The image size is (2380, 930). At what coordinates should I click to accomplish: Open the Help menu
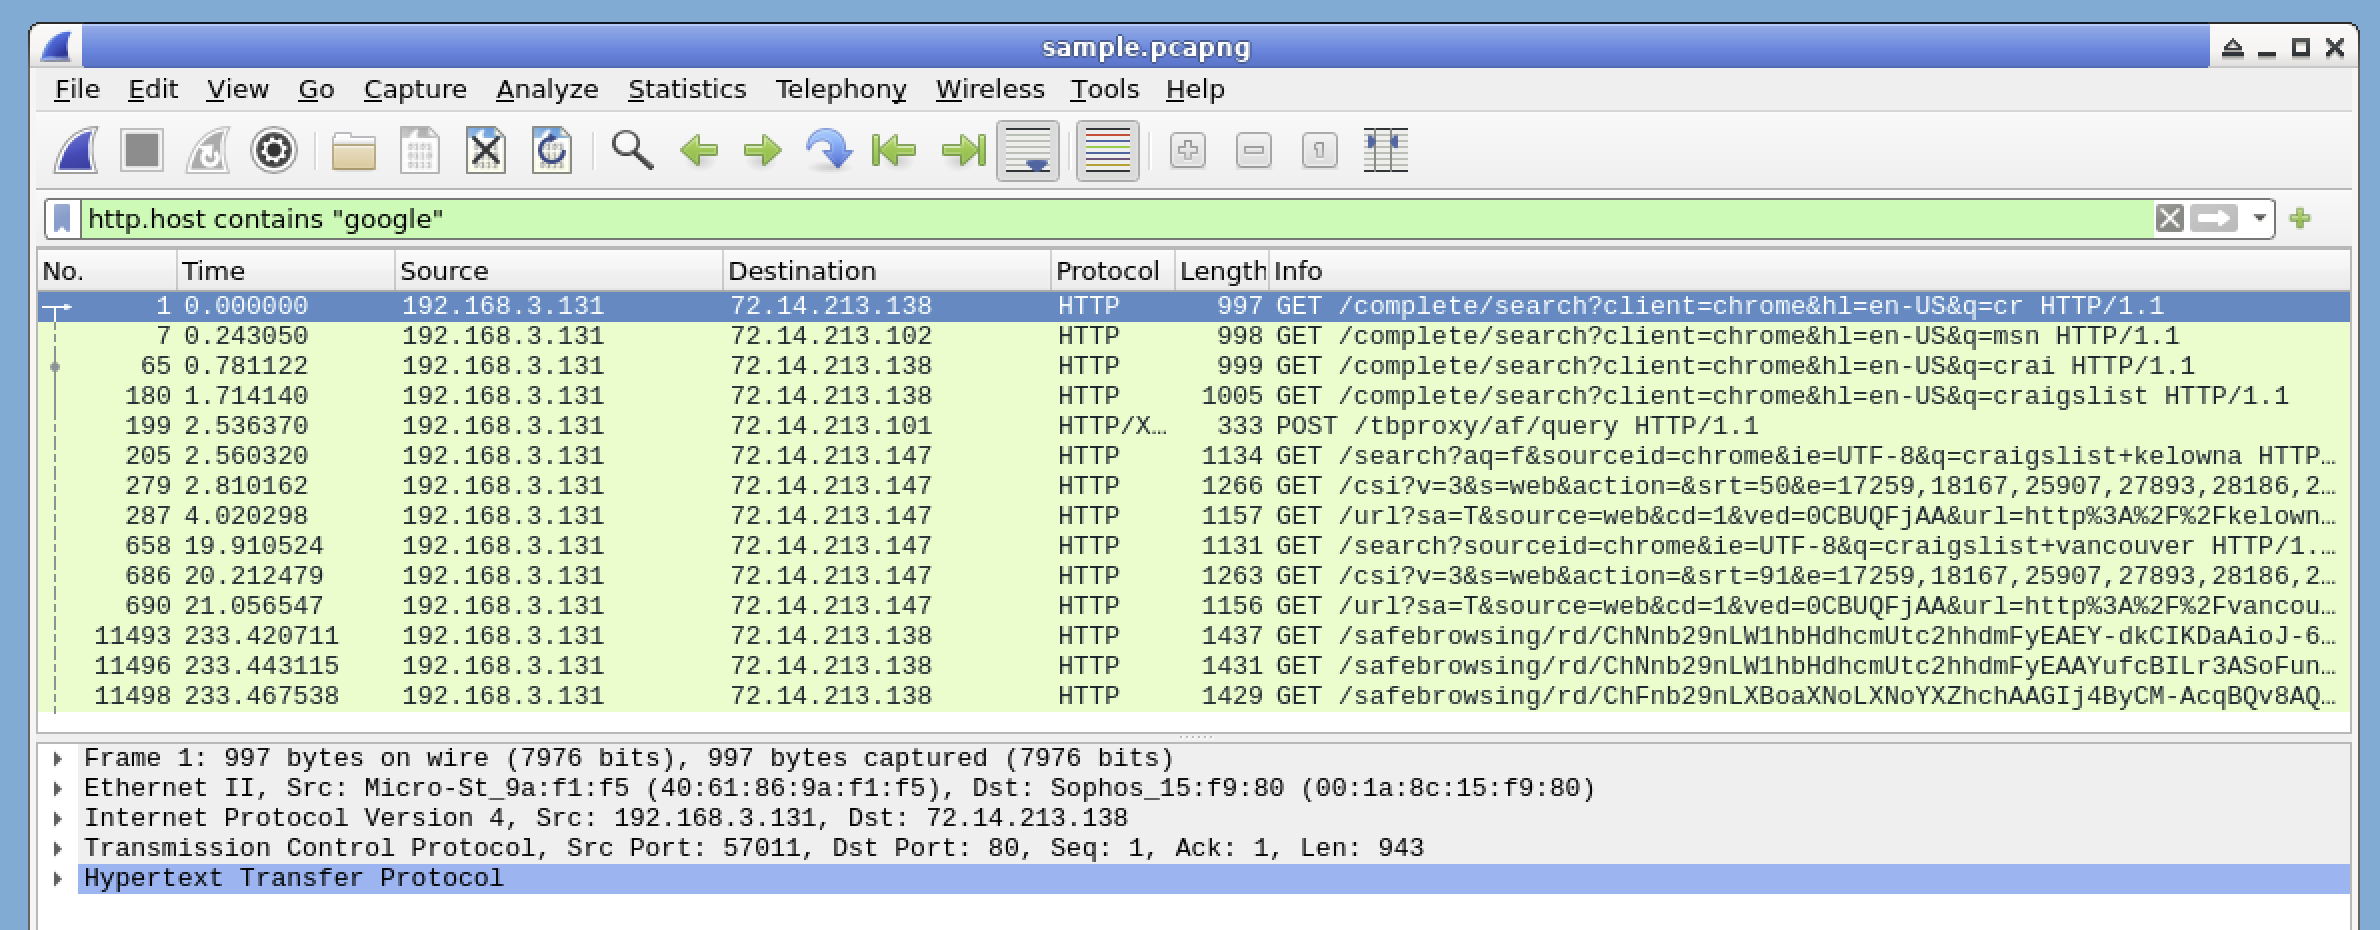tap(1195, 89)
